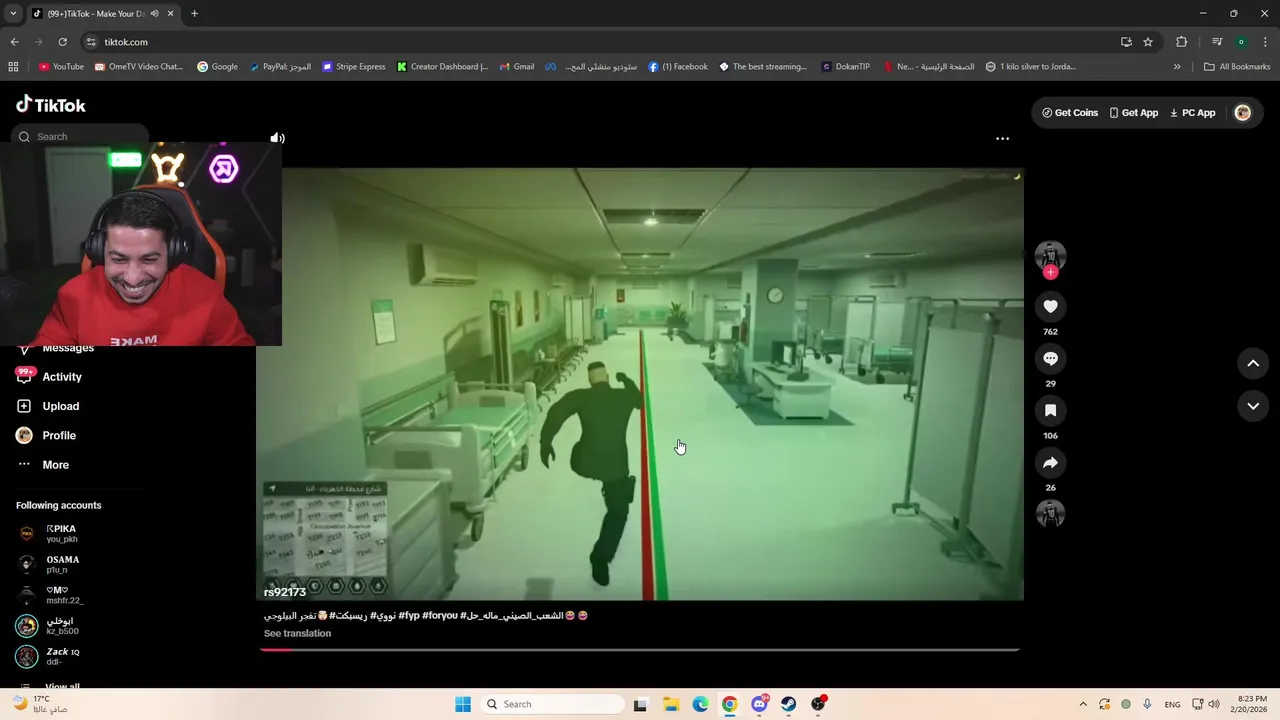Open profile avatar menu in top right
1280x720 pixels.
coord(1243,113)
